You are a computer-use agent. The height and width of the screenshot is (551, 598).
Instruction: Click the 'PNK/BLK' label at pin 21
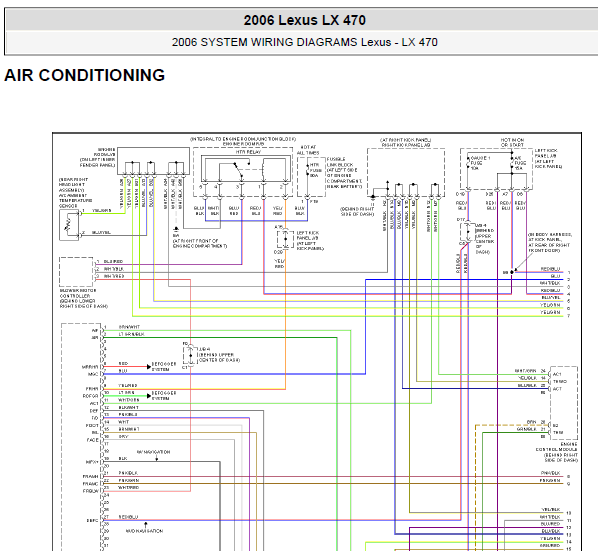pos(128,473)
